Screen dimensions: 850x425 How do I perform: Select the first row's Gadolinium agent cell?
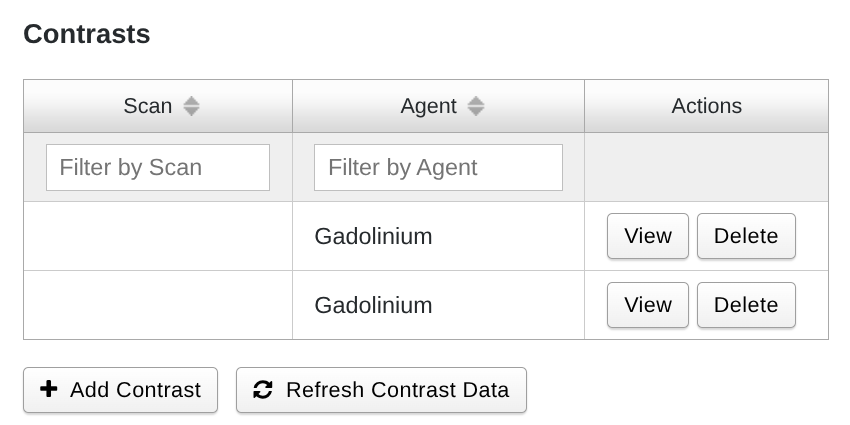(x=373, y=236)
